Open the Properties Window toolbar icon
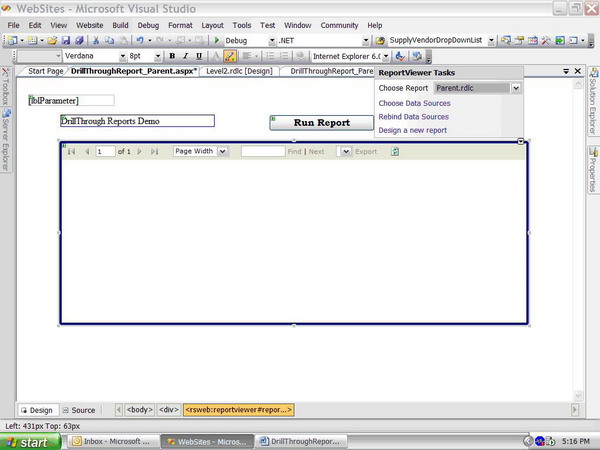The width and height of the screenshot is (600, 450). (519, 41)
